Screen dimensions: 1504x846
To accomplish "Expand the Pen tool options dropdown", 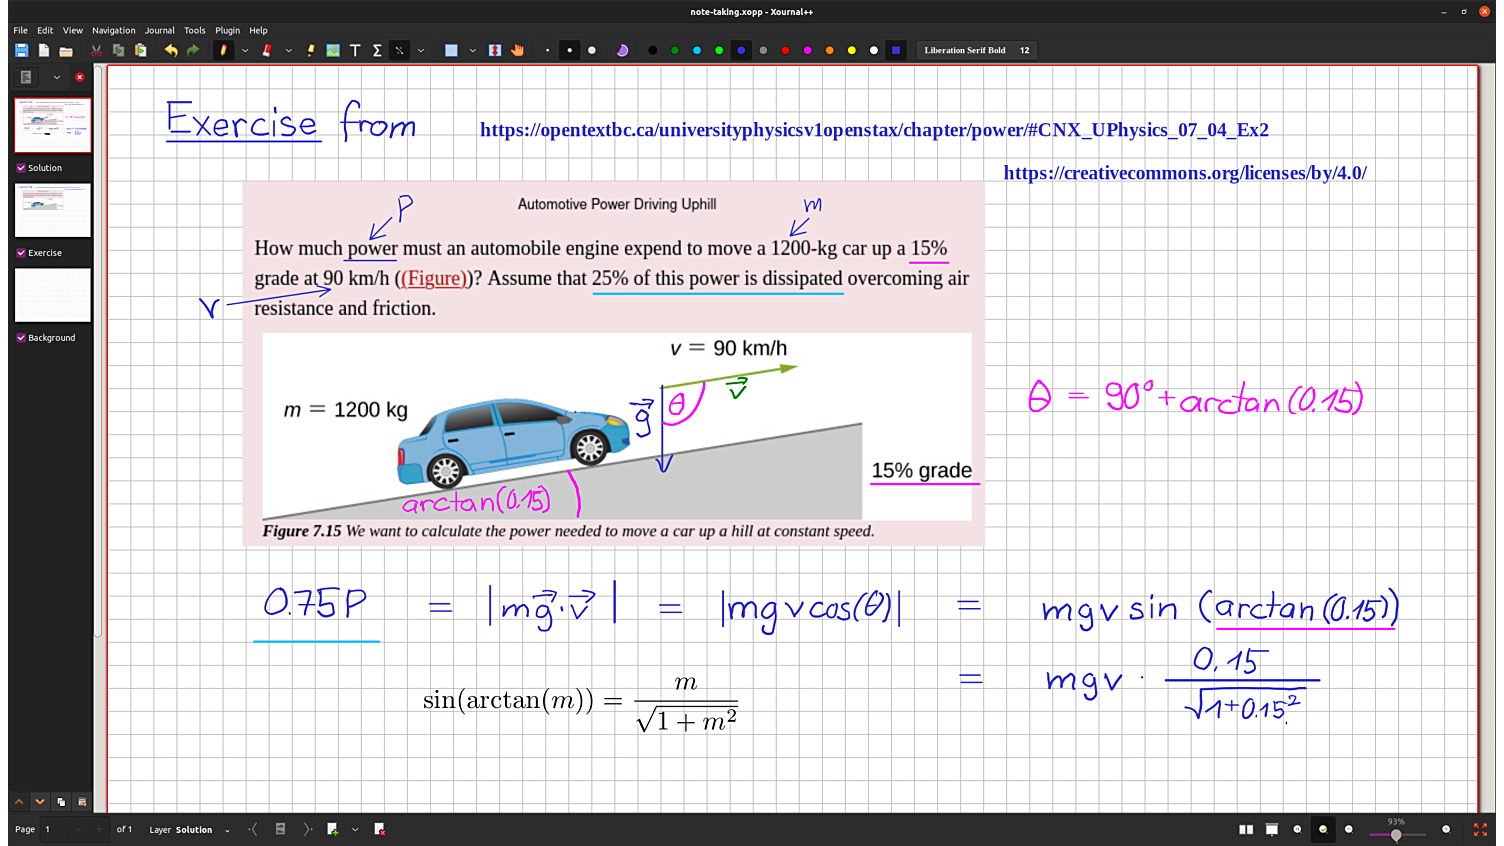I will click(245, 50).
